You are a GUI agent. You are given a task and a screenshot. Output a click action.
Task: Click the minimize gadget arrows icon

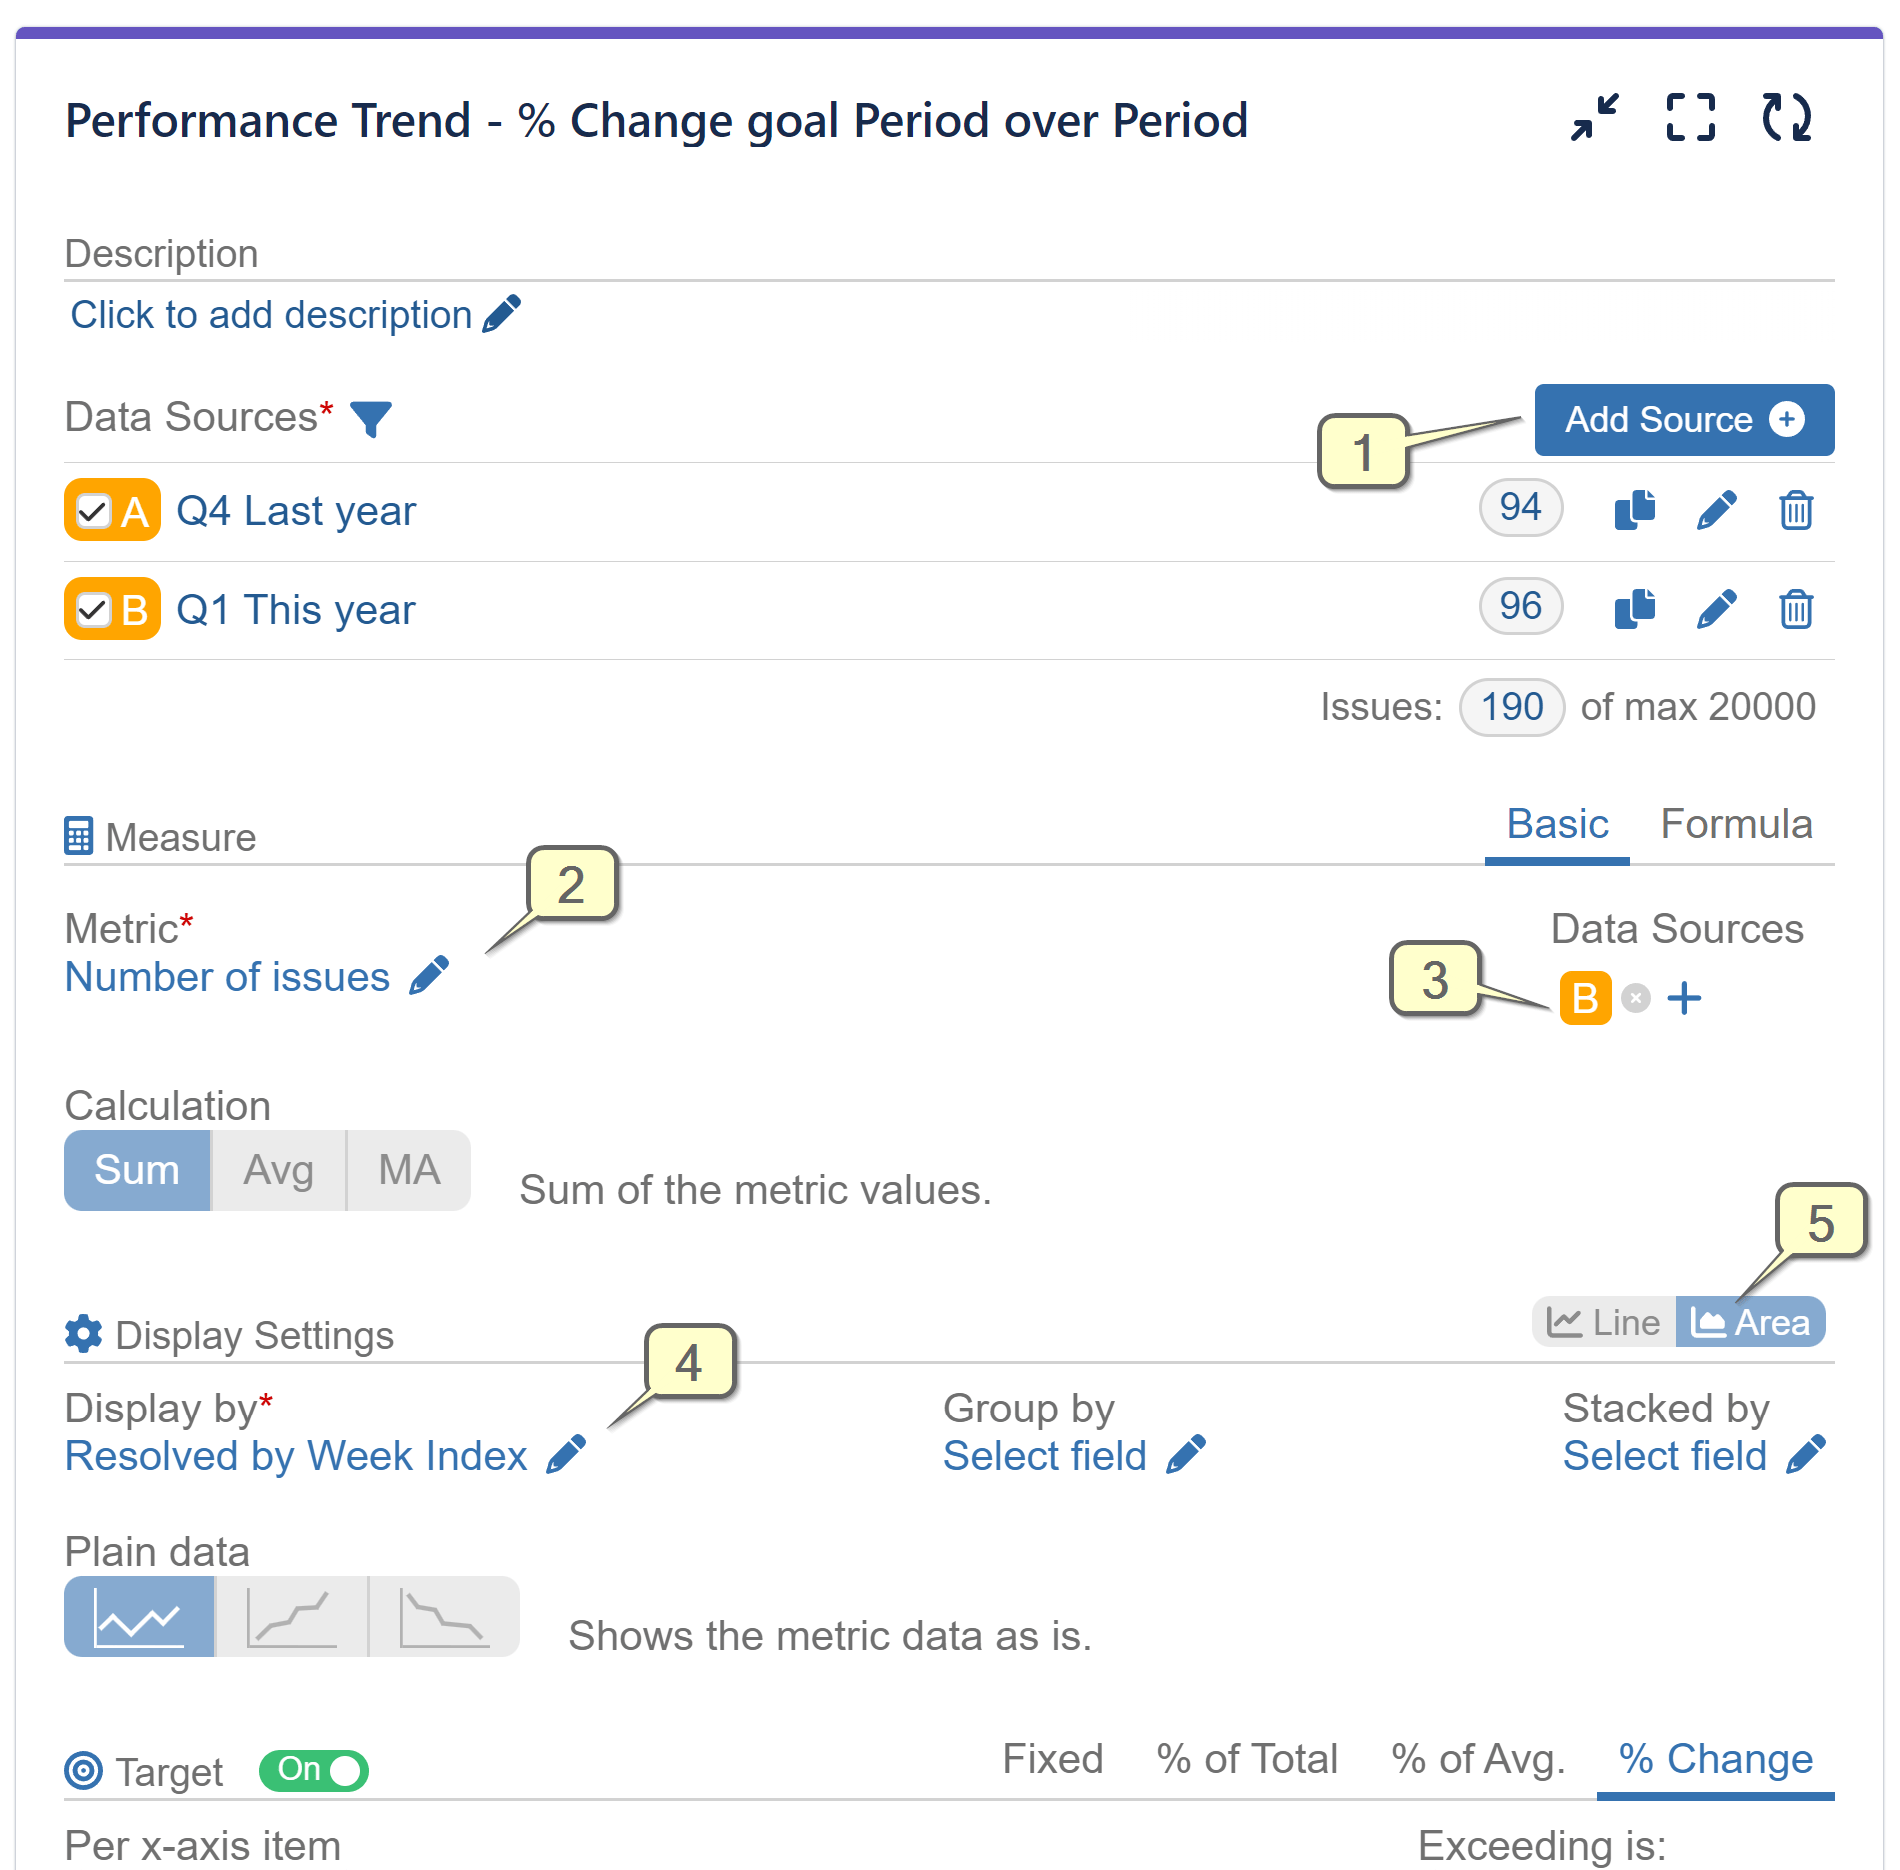coord(1594,118)
